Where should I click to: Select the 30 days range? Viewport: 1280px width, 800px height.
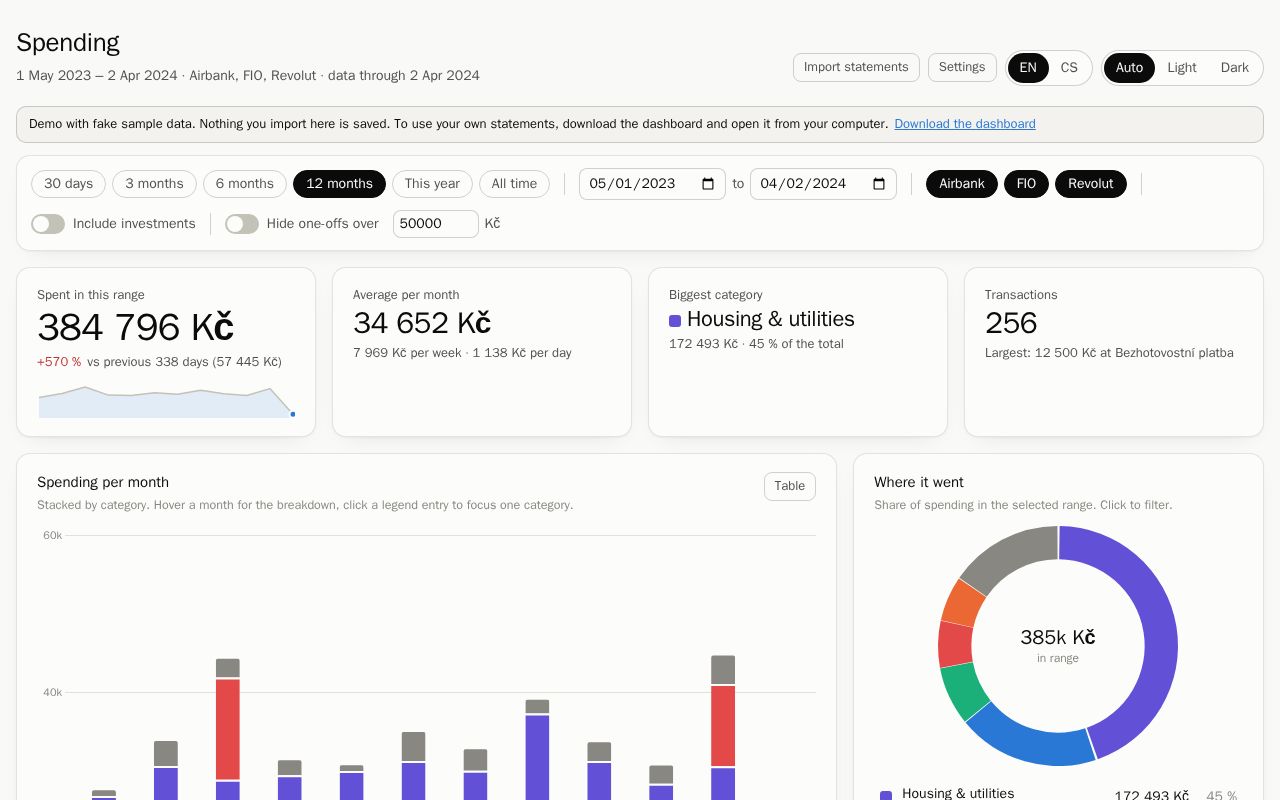(x=68, y=184)
